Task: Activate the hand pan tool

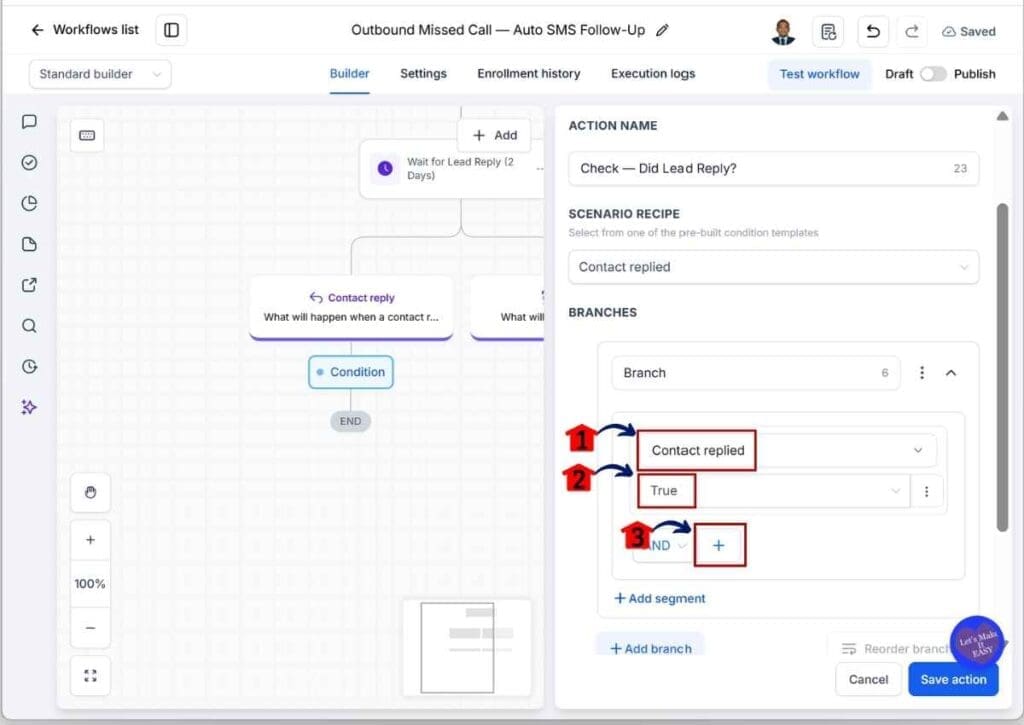Action: click(90, 492)
